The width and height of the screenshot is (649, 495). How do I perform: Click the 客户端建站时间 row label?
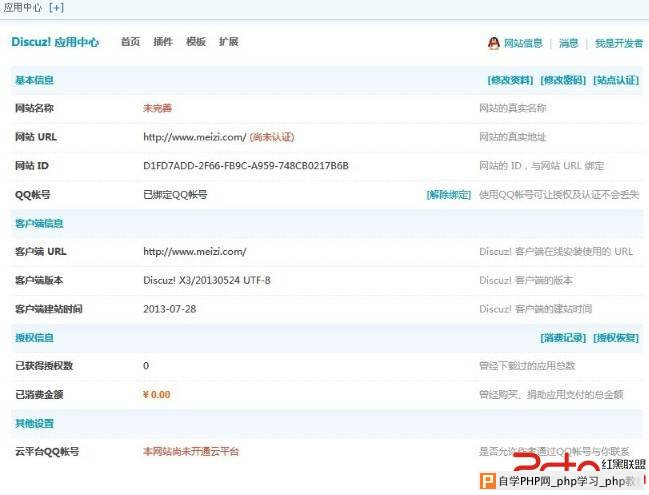(x=49, y=309)
